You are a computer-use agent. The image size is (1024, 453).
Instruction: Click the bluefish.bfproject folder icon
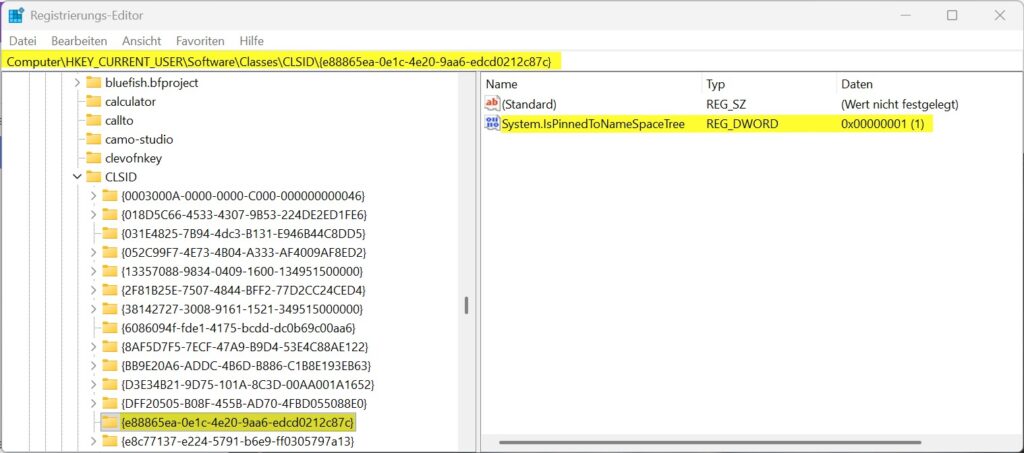(94, 83)
